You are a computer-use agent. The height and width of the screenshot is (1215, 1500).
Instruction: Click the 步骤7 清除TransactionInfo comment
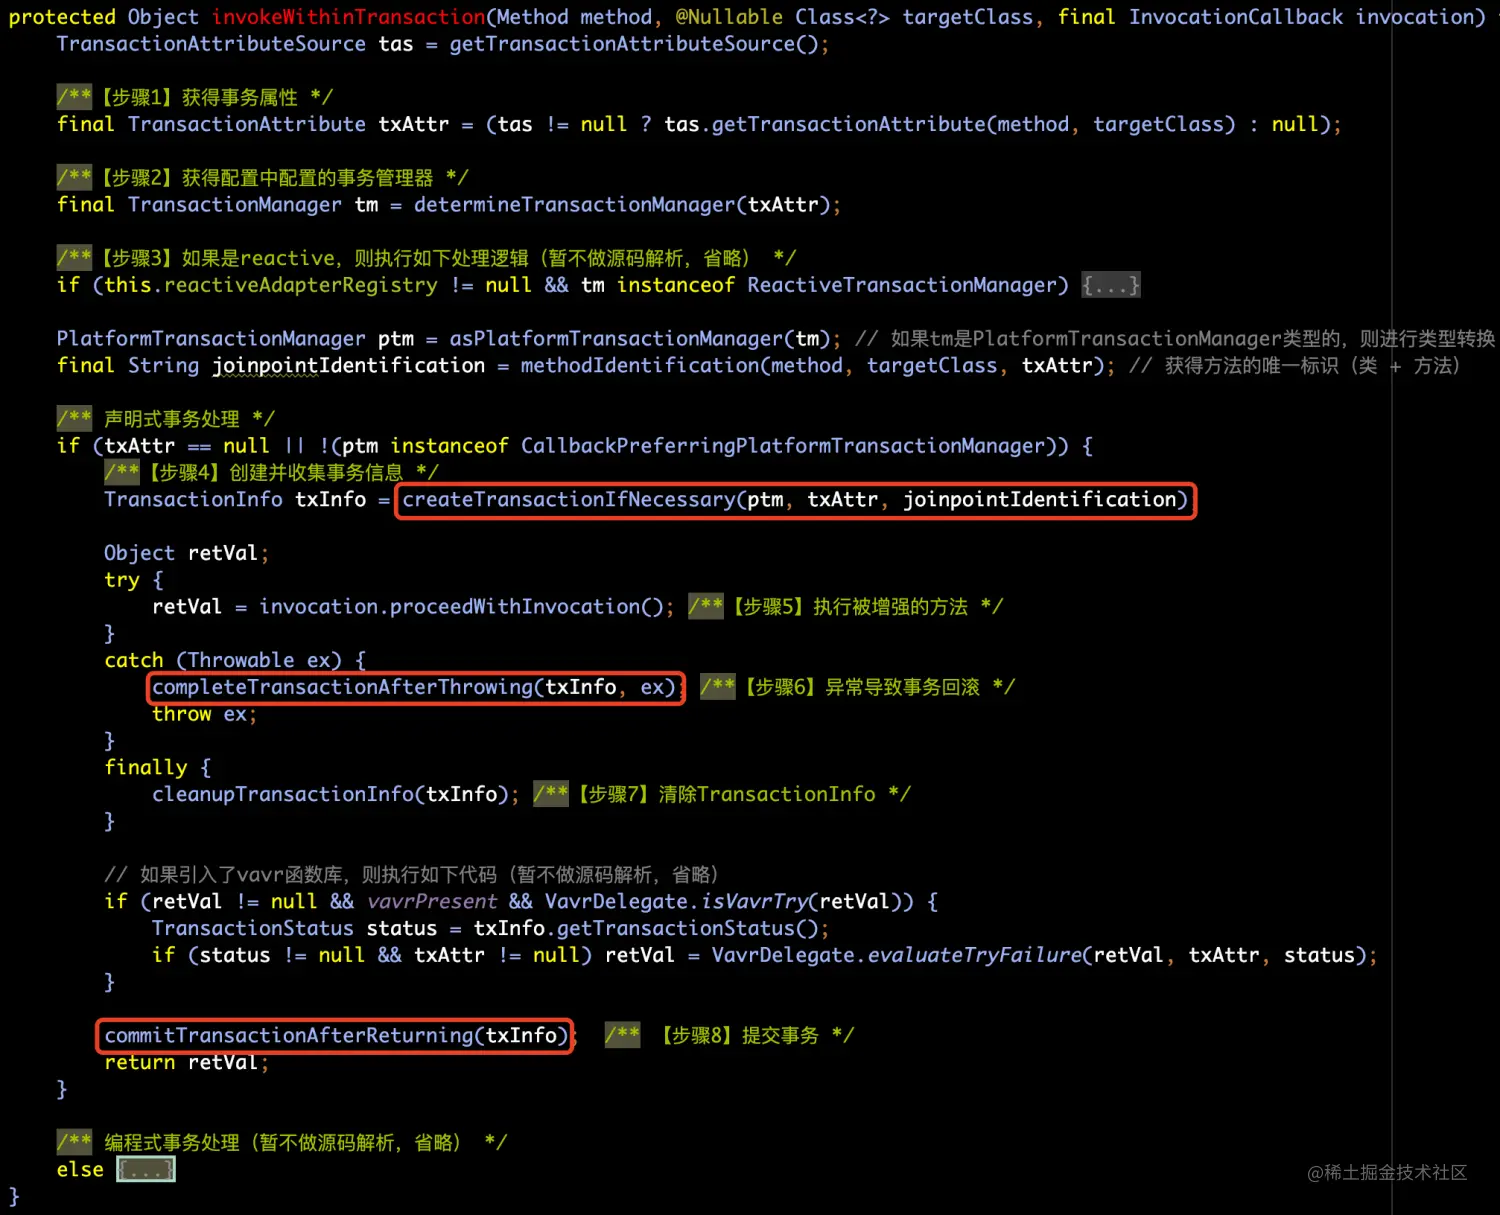point(721,795)
